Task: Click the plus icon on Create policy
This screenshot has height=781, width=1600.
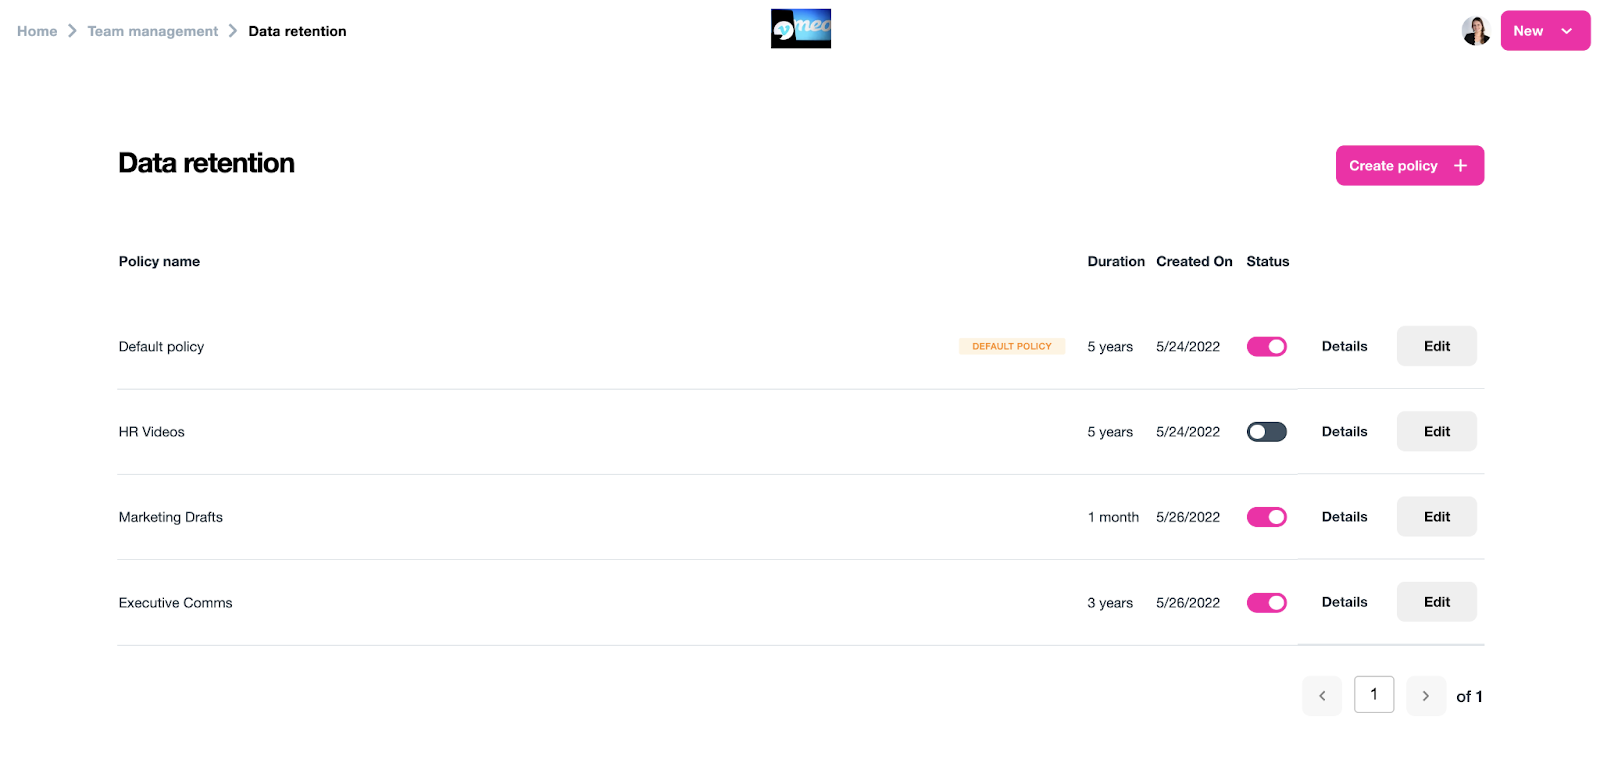Action: (1460, 166)
